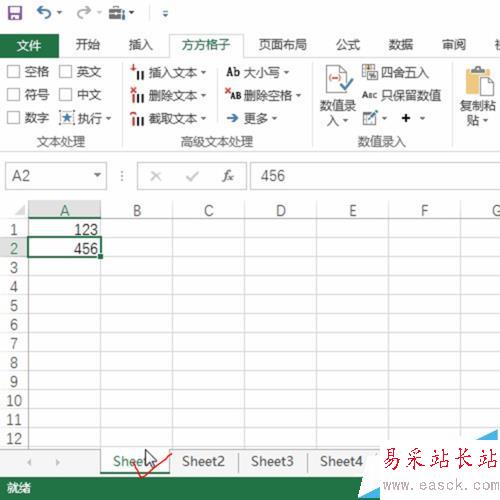Click the 复制粘贴 clipboard icon

(480, 80)
